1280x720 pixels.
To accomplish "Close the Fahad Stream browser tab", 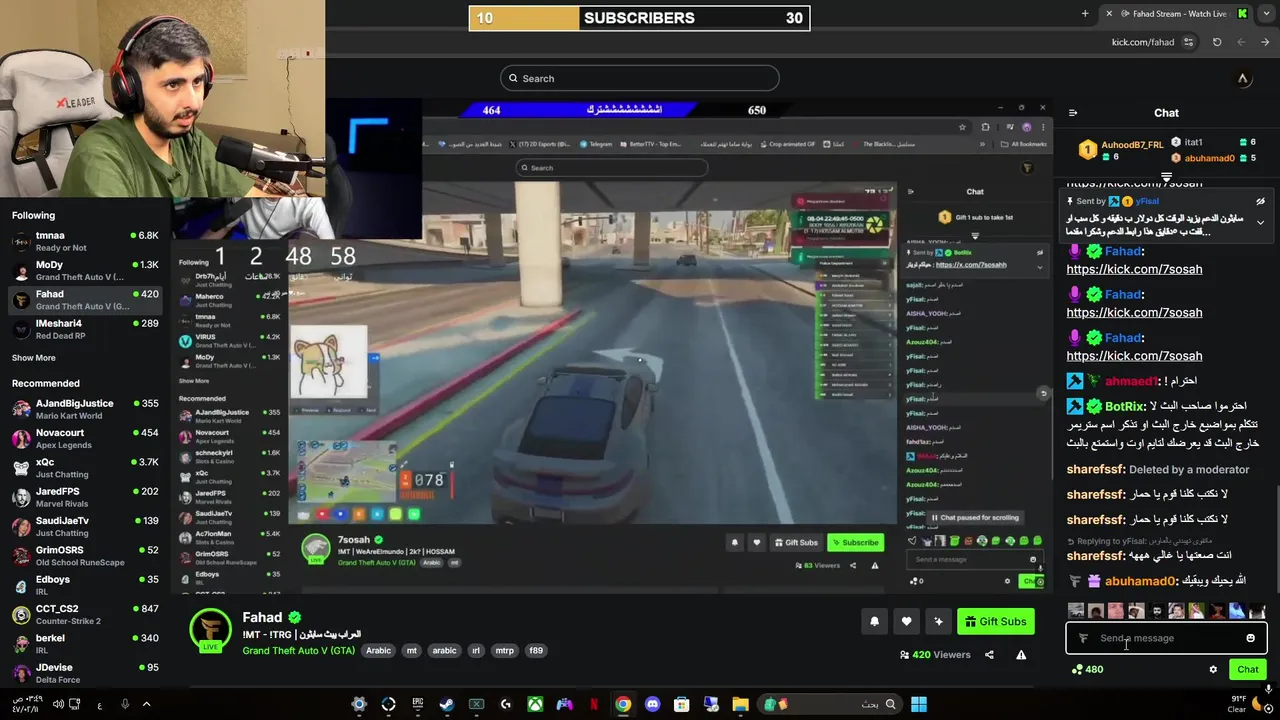I will pos(1108,14).
